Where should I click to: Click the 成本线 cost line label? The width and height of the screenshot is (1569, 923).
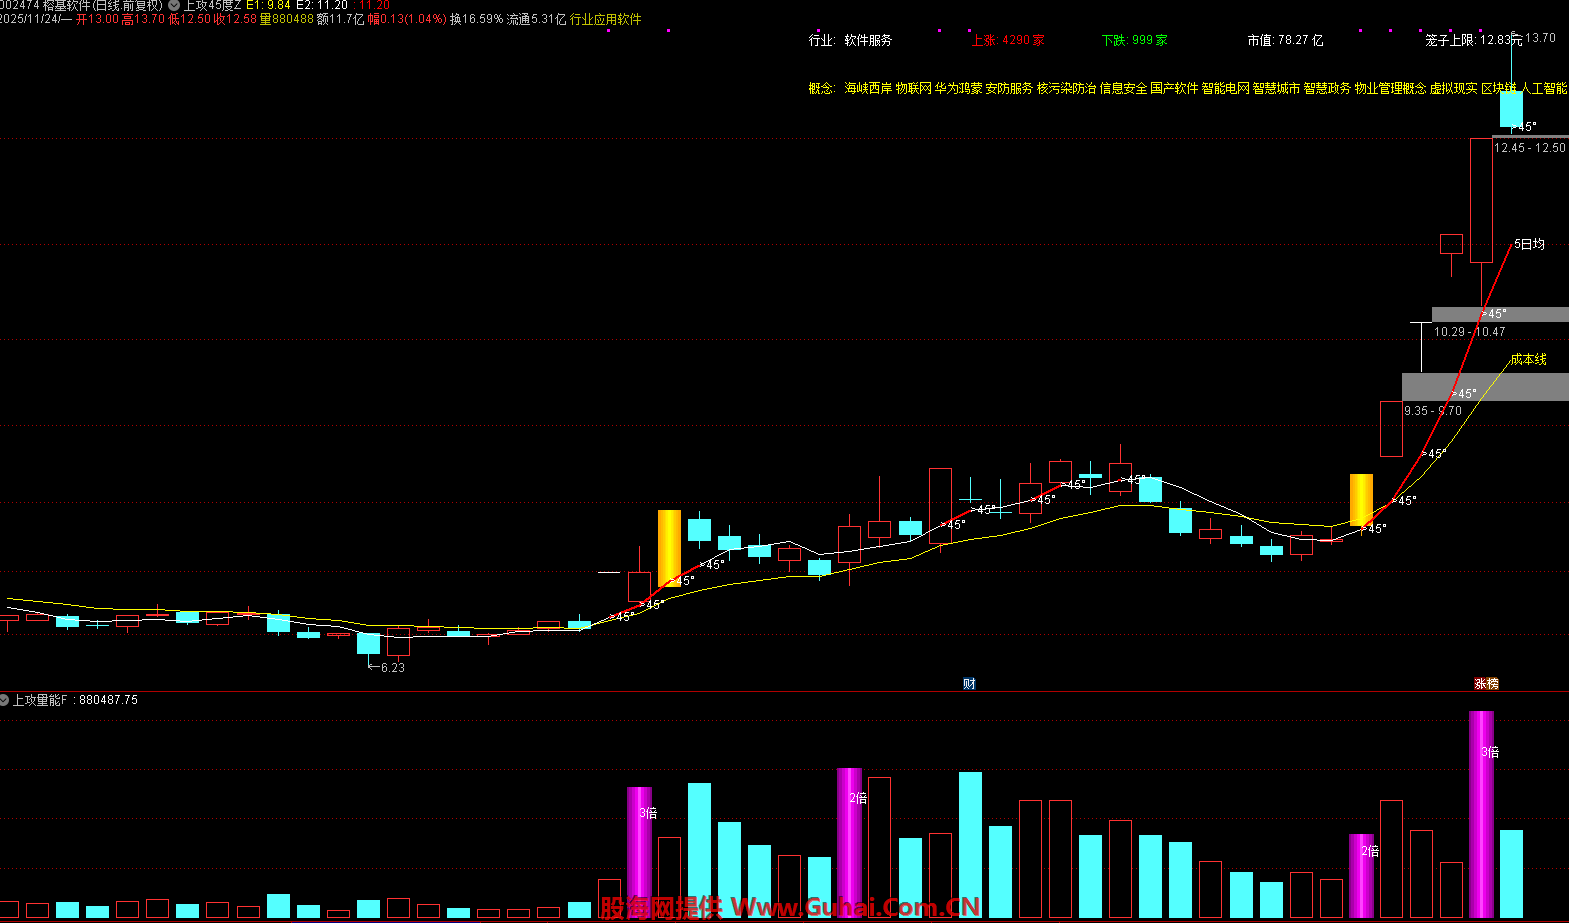point(1528,359)
